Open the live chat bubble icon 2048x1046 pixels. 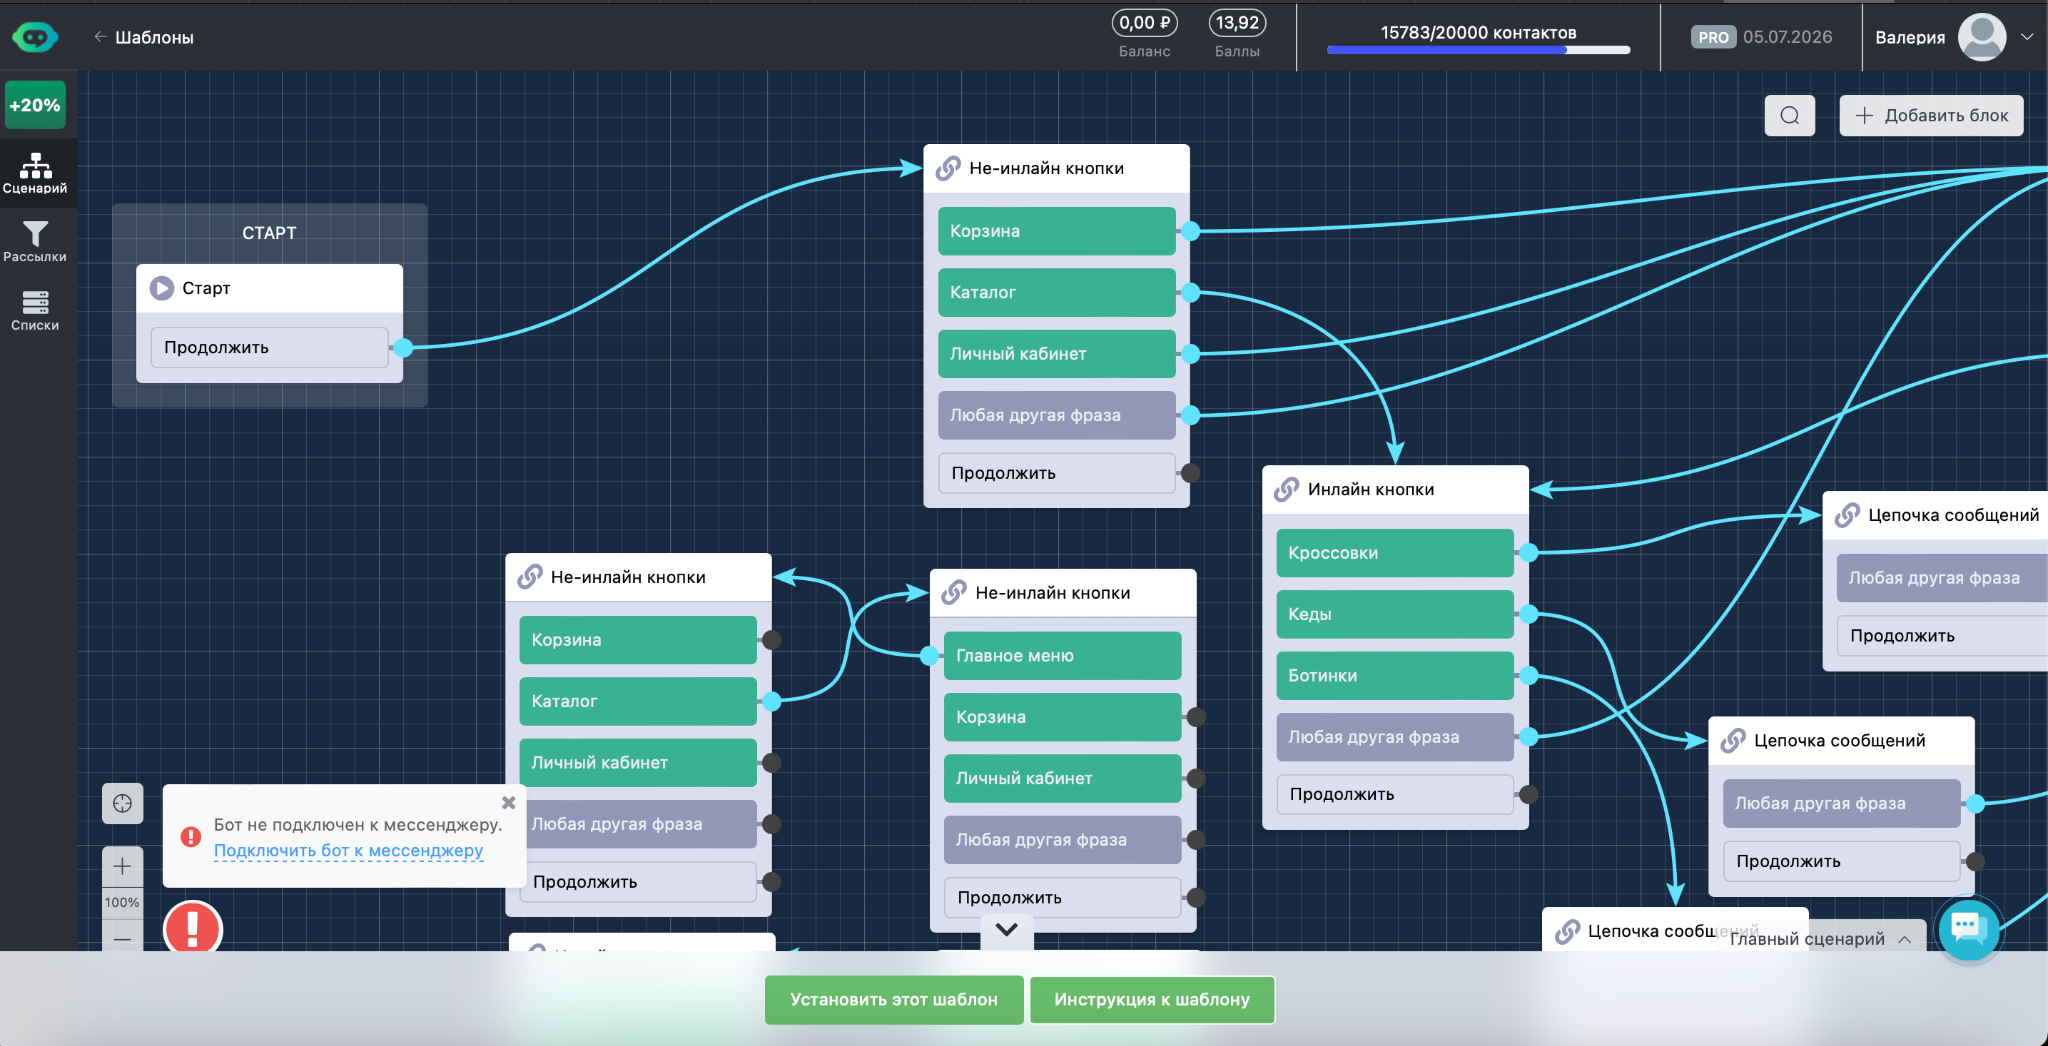pos(1968,928)
